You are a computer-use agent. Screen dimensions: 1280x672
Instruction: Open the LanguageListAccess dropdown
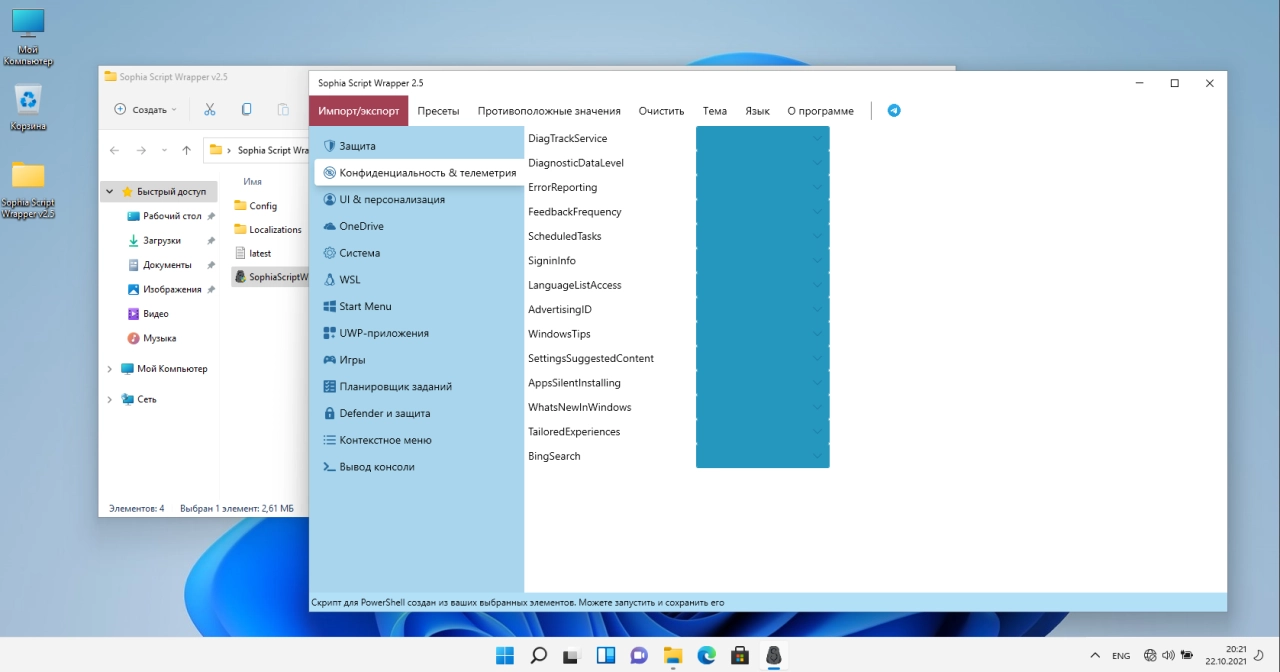point(763,285)
